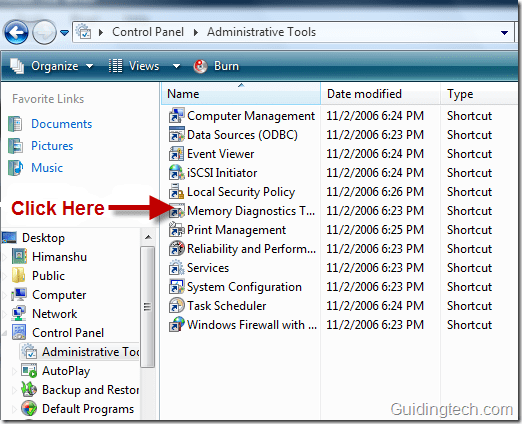Image resolution: width=522 pixels, height=424 pixels.
Task: Open Pictures favorite link
Action: coord(52,146)
